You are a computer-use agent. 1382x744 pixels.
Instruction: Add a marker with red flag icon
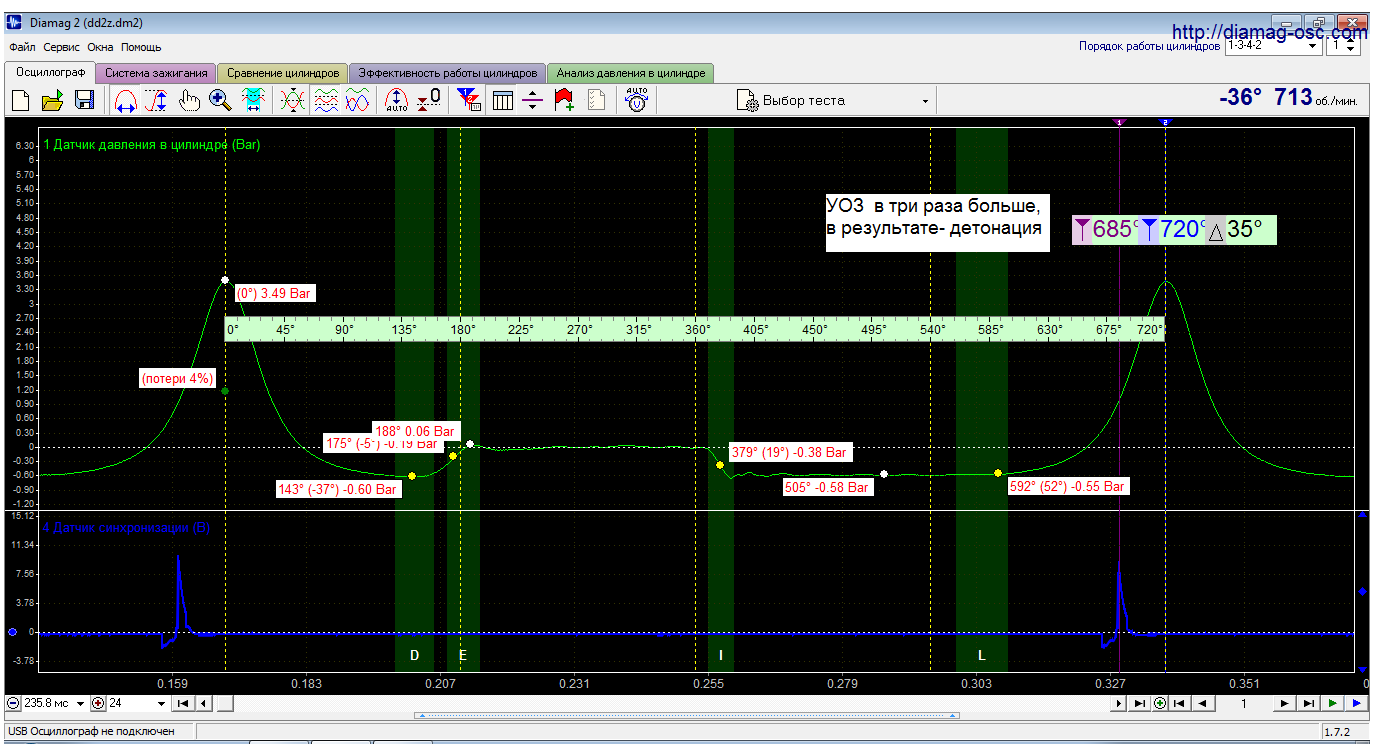(x=564, y=100)
